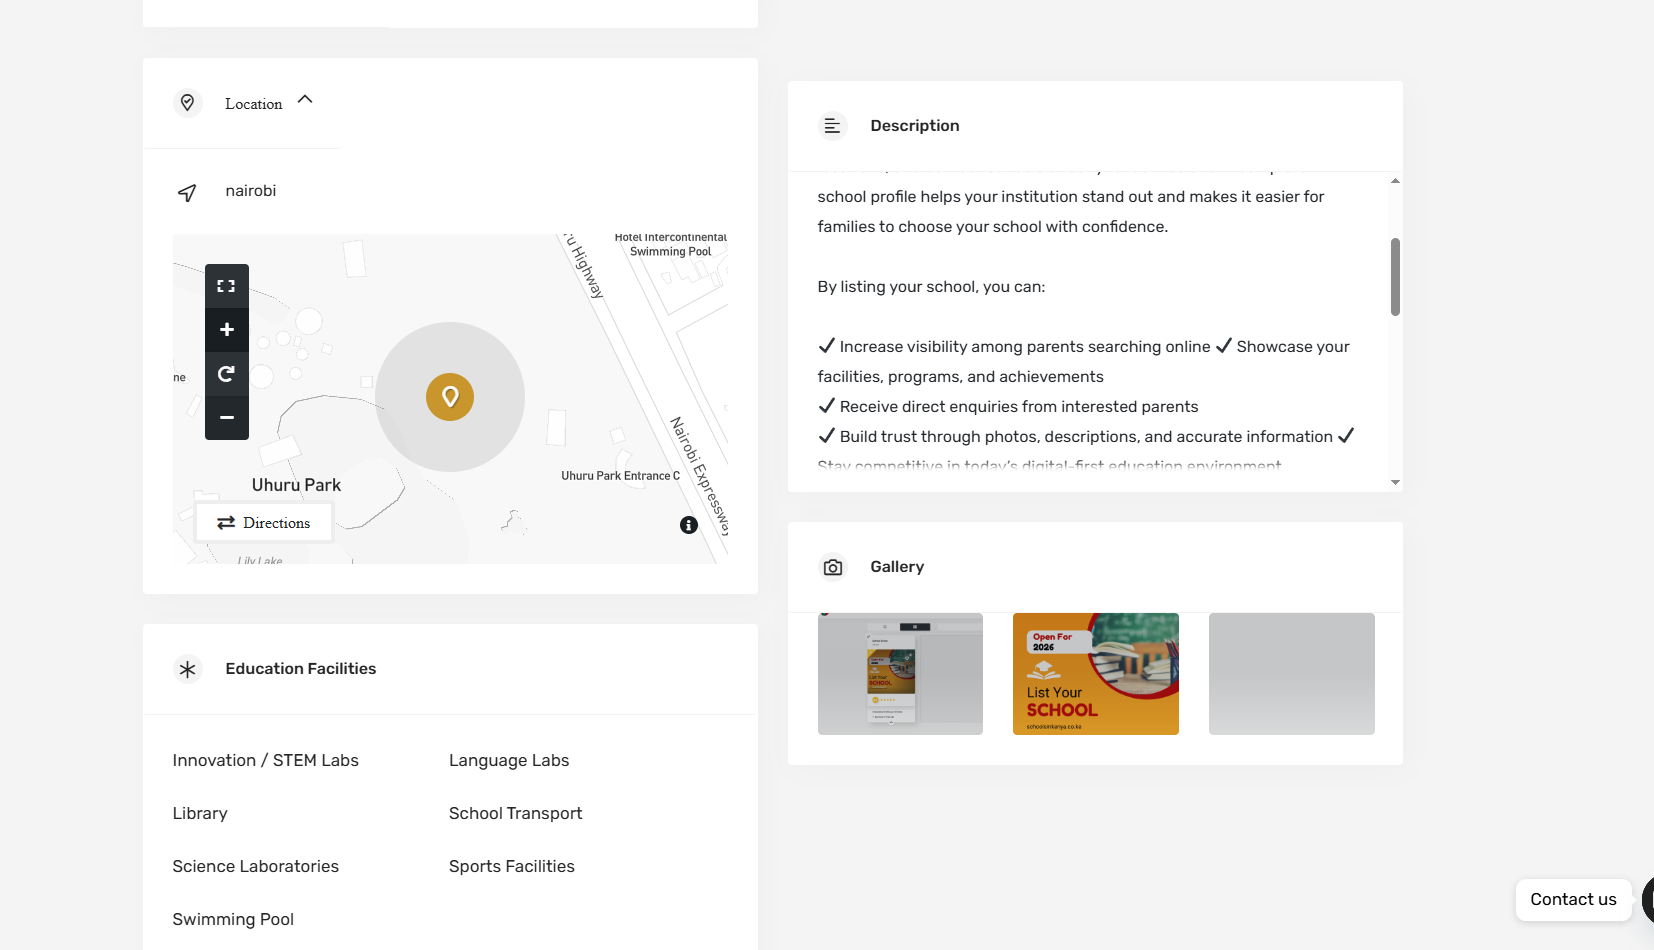This screenshot has height=950, width=1654.
Task: Click the Location pin header icon
Action: [188, 103]
